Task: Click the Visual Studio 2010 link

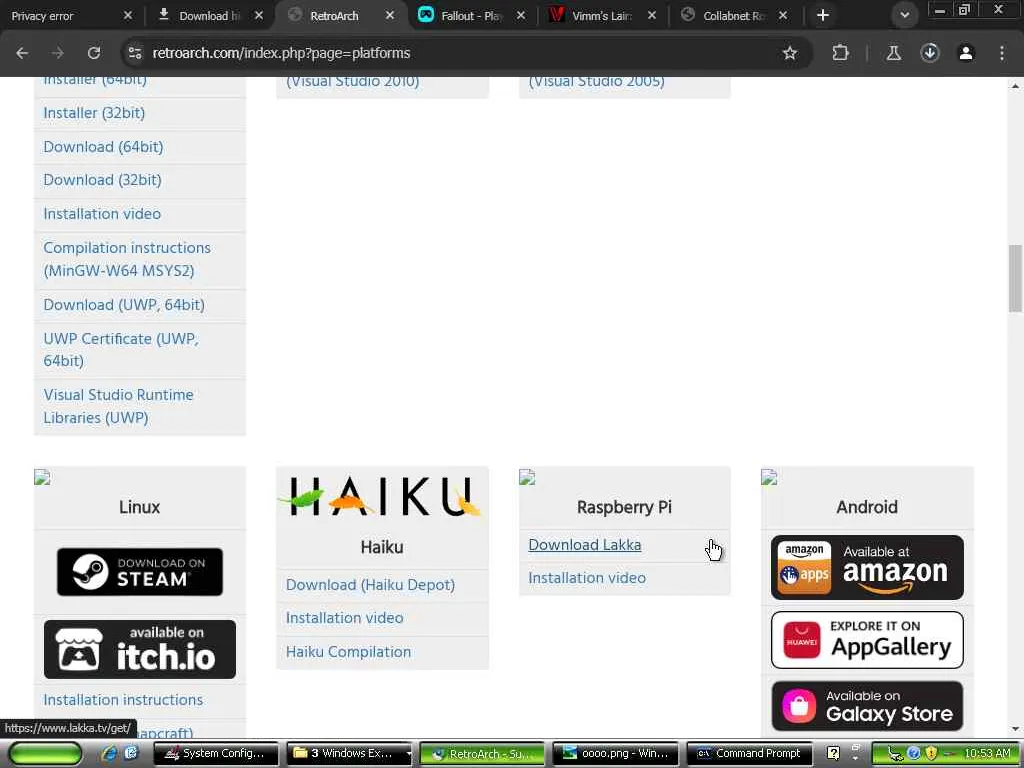Action: tap(353, 83)
